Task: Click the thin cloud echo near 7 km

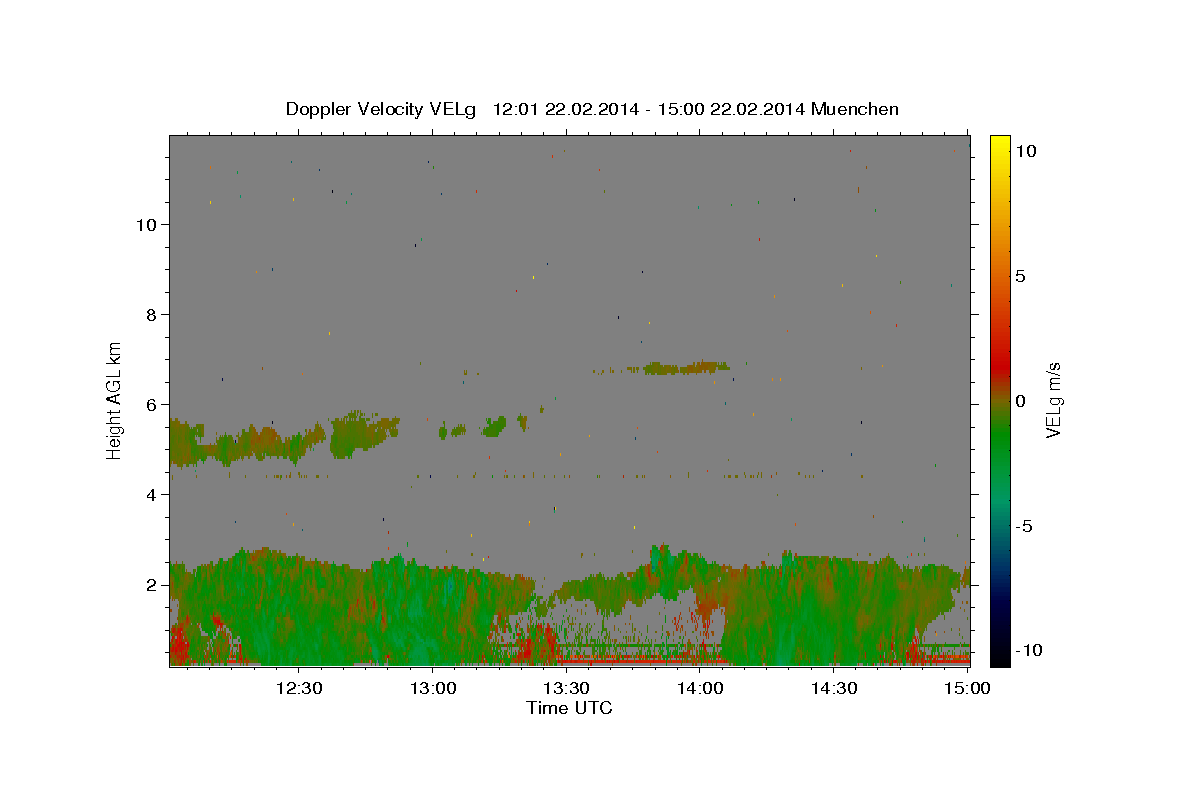Action: click(685, 368)
